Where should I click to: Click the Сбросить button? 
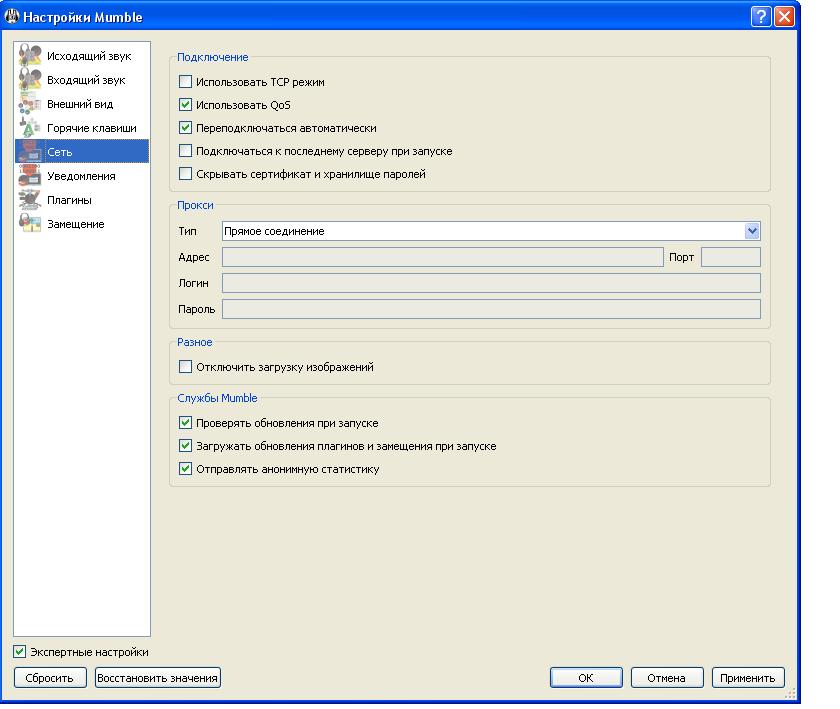click(50, 678)
